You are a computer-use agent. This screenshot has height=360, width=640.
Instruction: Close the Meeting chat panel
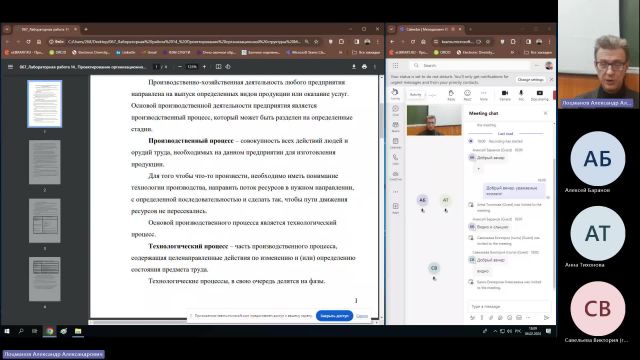546,113
